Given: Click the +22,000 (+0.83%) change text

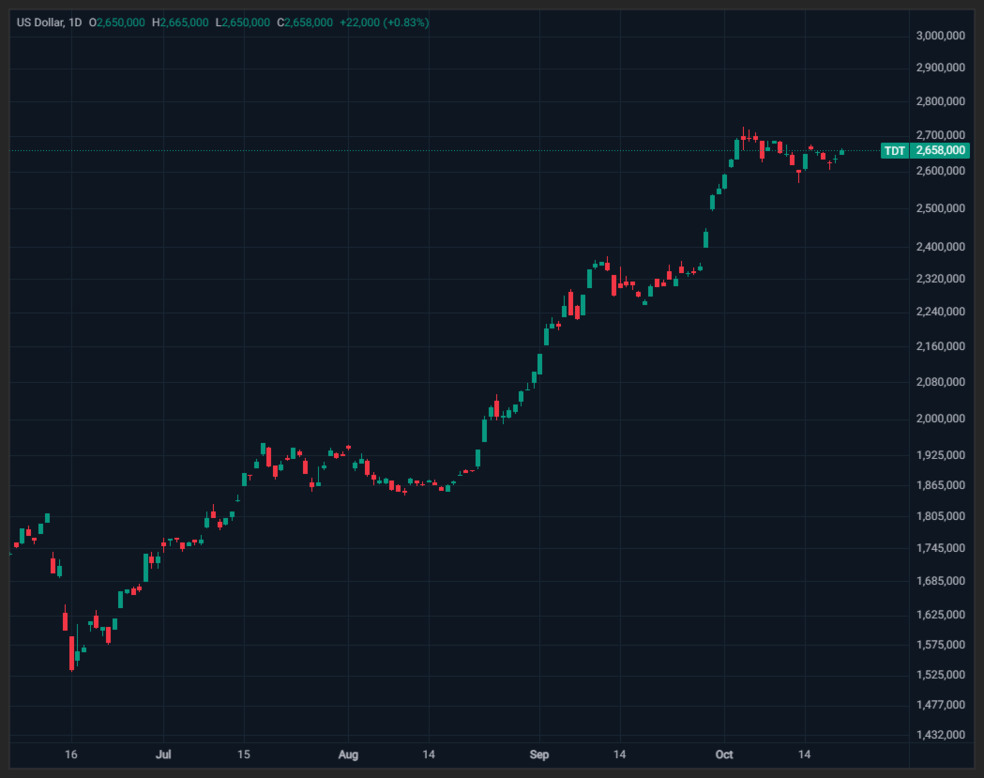Looking at the screenshot, I should point(384,23).
